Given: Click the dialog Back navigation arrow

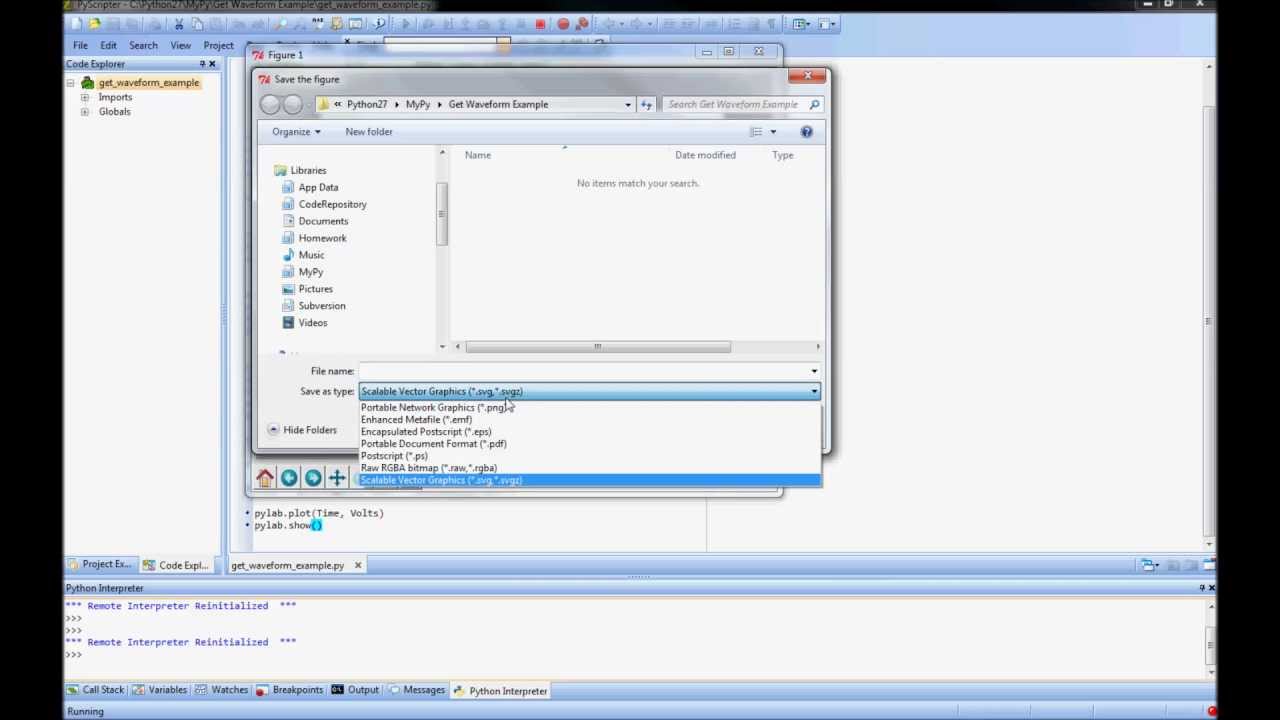Looking at the screenshot, I should (x=270, y=104).
